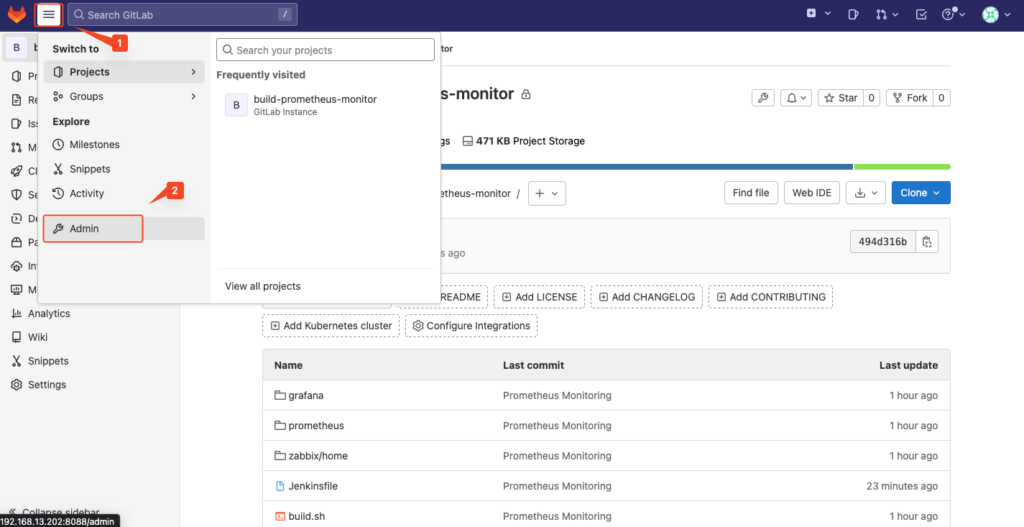Open the notification bell dropdown
The height and width of the screenshot is (527, 1024).
pos(795,98)
